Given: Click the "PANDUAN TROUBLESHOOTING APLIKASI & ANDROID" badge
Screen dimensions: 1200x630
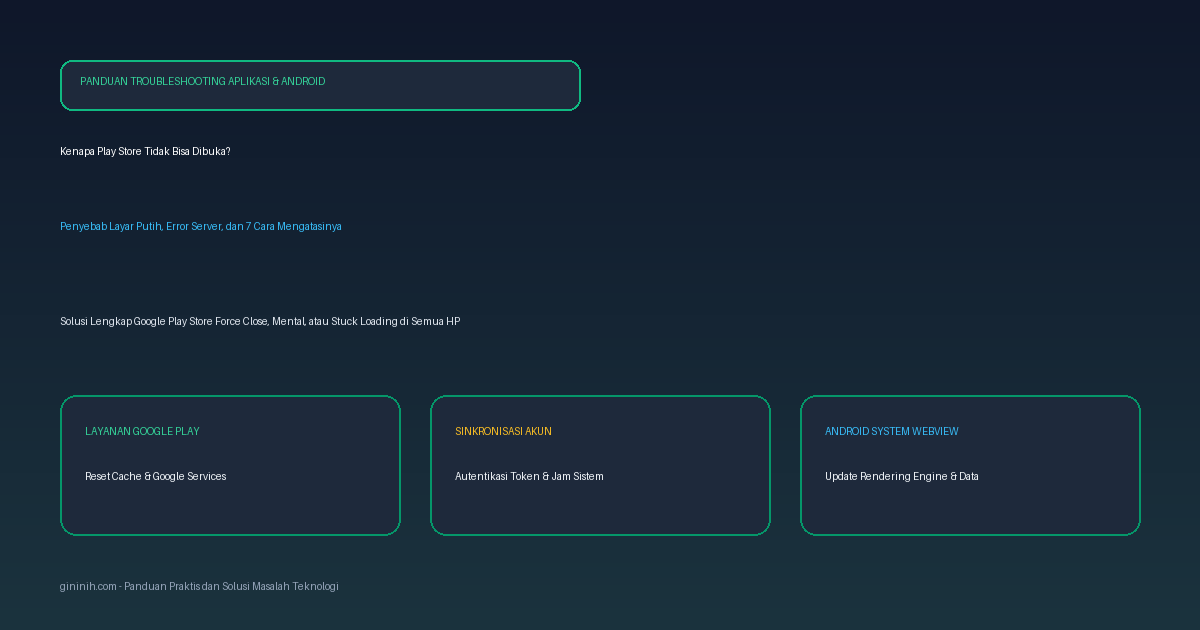Looking at the screenshot, I should click(320, 85).
